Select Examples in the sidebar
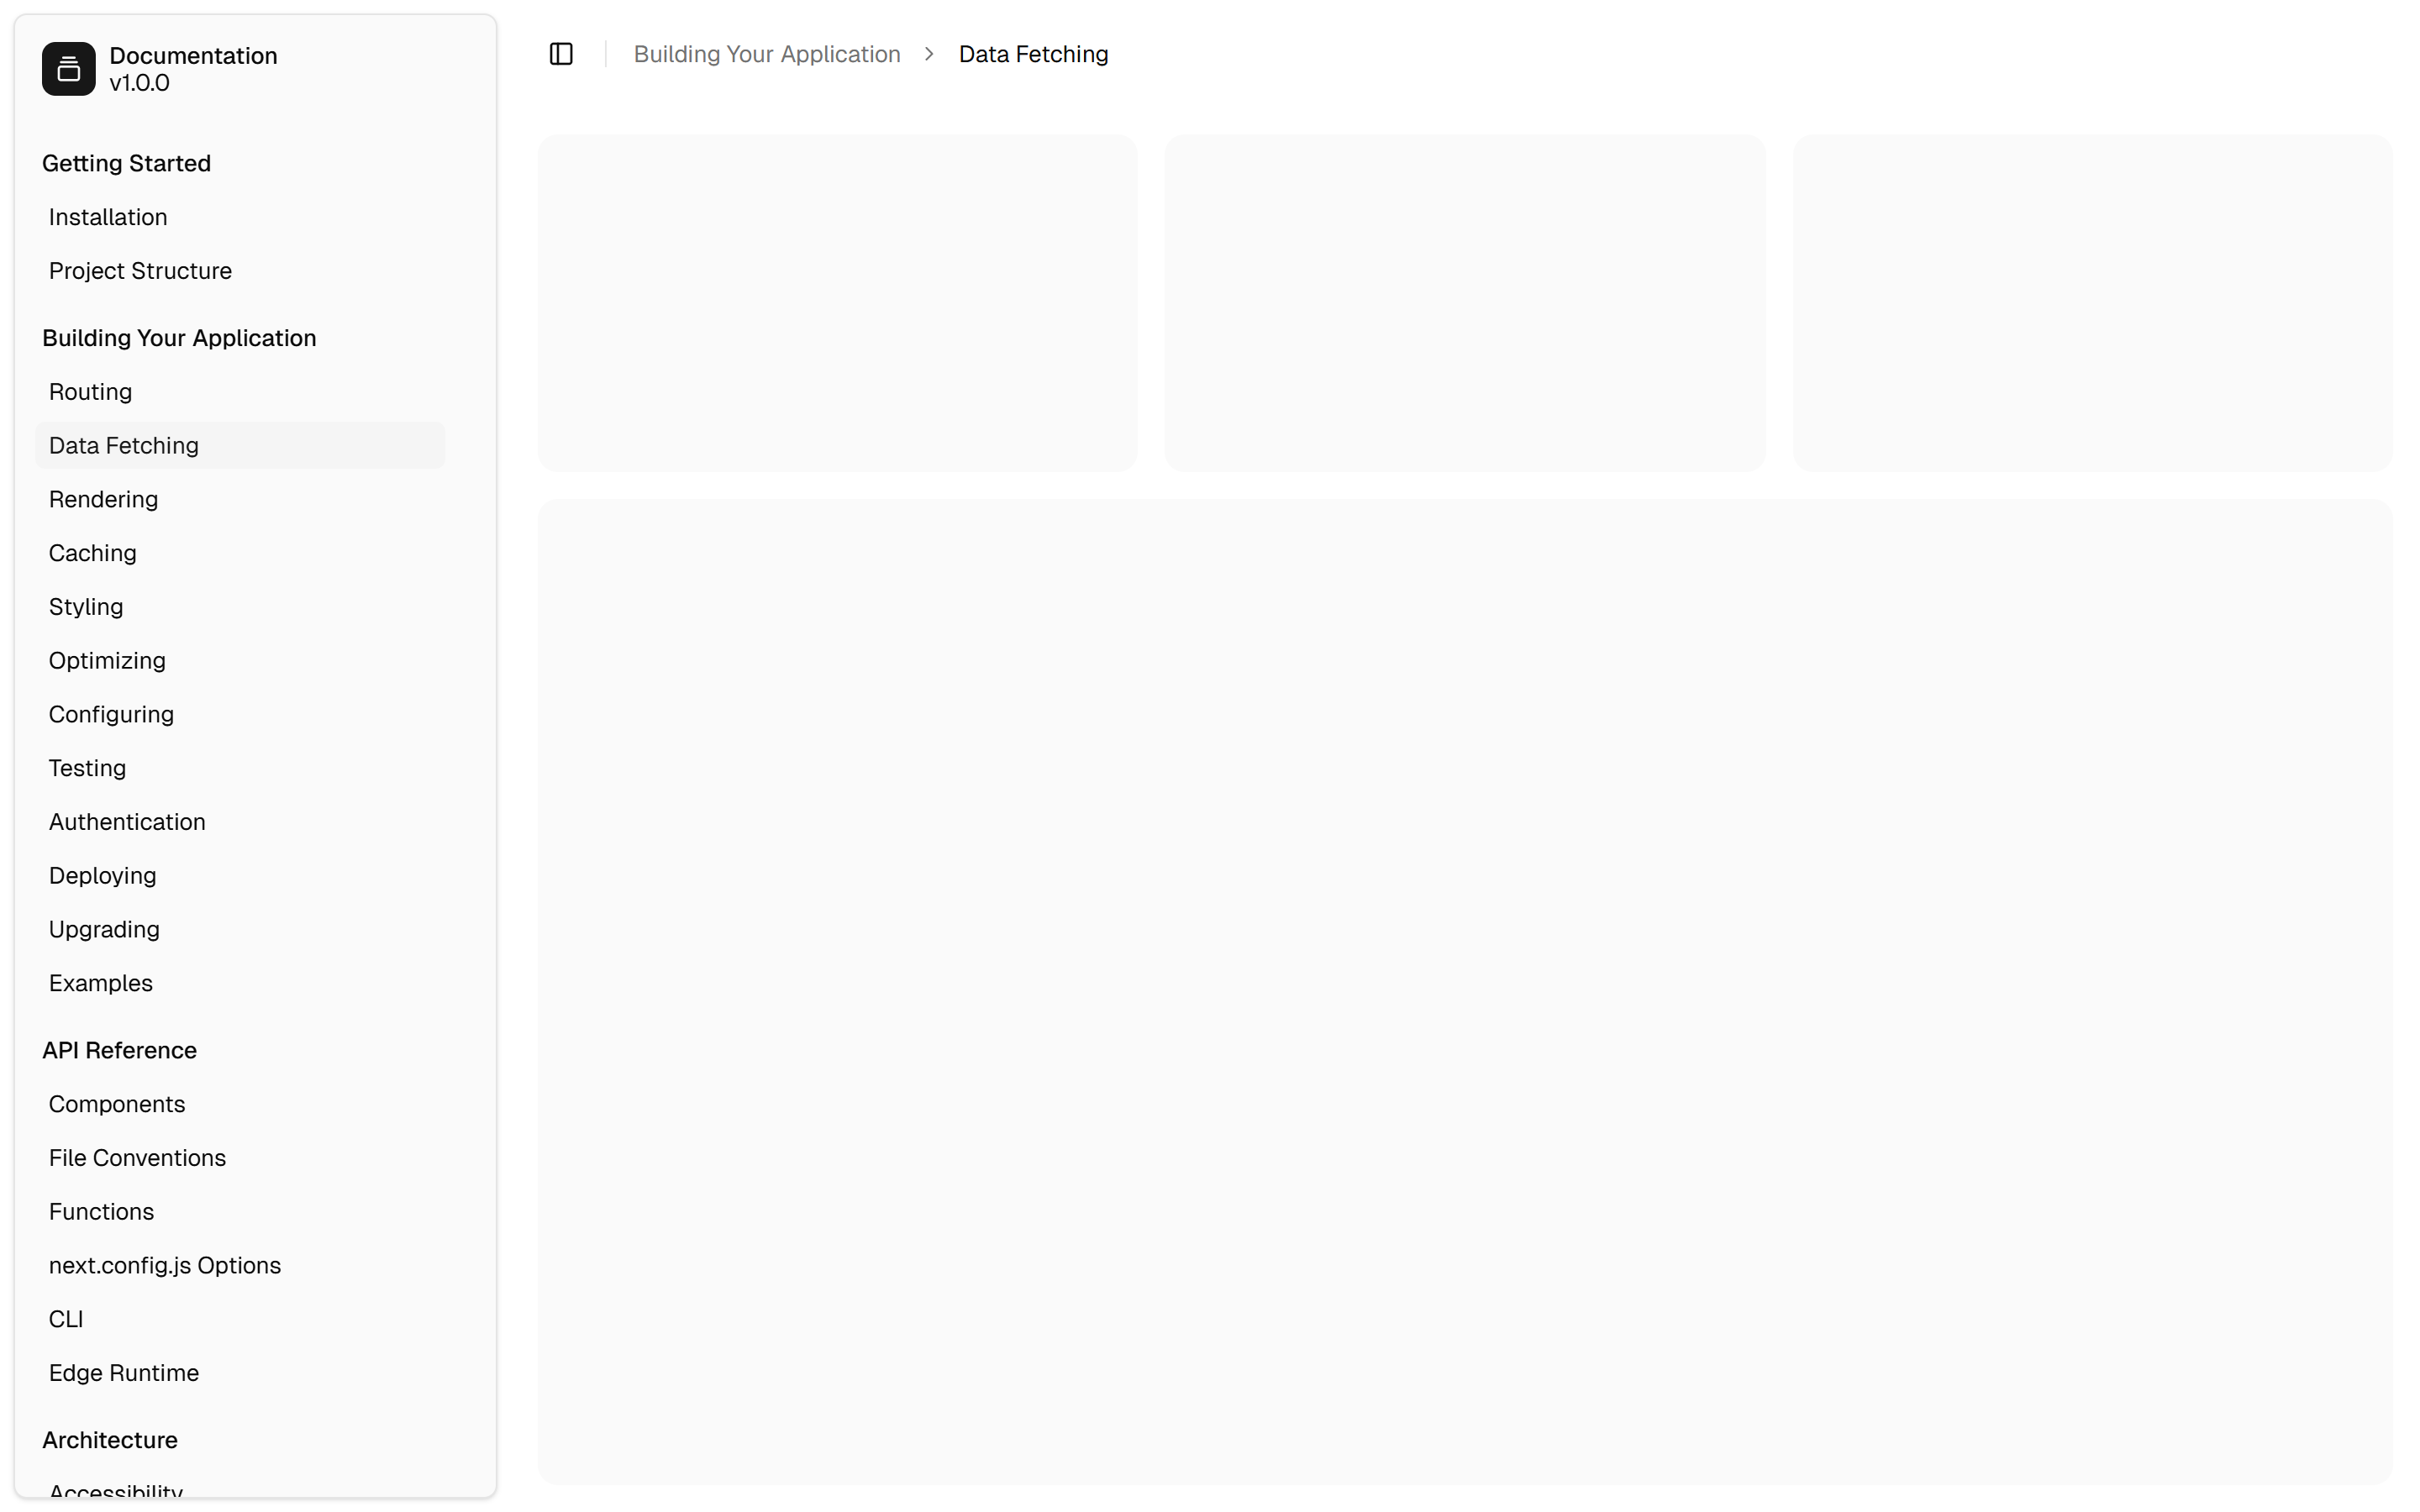Screen dimensions: 2420x1512 click(x=100, y=983)
